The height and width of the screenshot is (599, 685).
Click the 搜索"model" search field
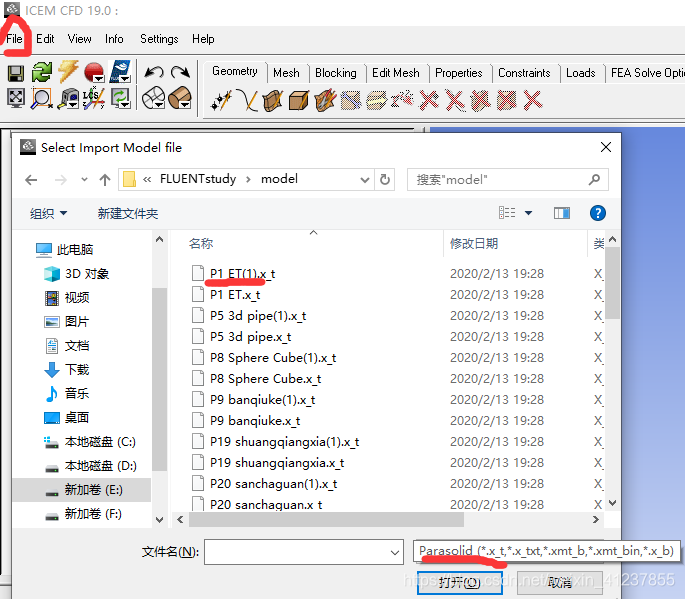(x=508, y=180)
